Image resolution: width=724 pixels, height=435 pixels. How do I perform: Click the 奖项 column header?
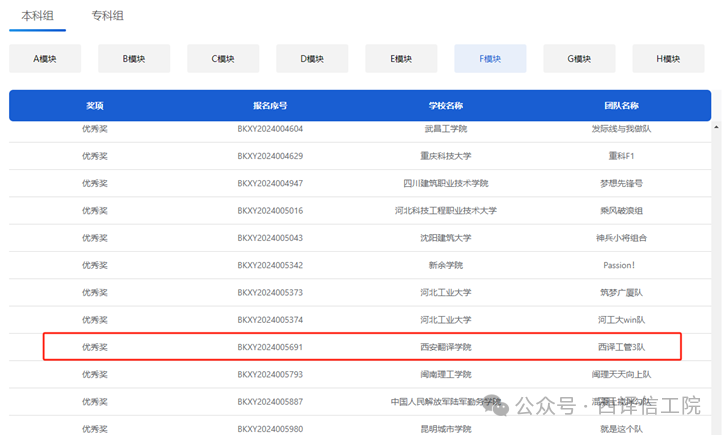pyautogui.click(x=95, y=105)
